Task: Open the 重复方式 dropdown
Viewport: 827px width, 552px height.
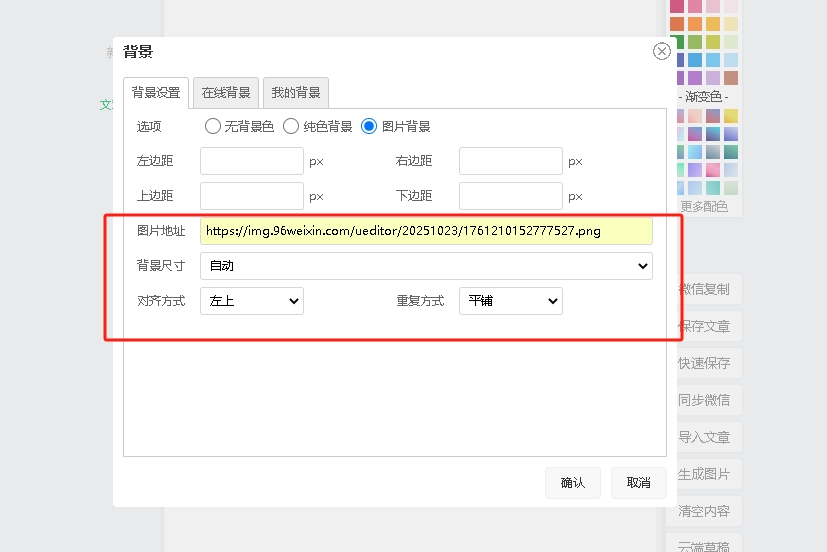Action: 510,301
